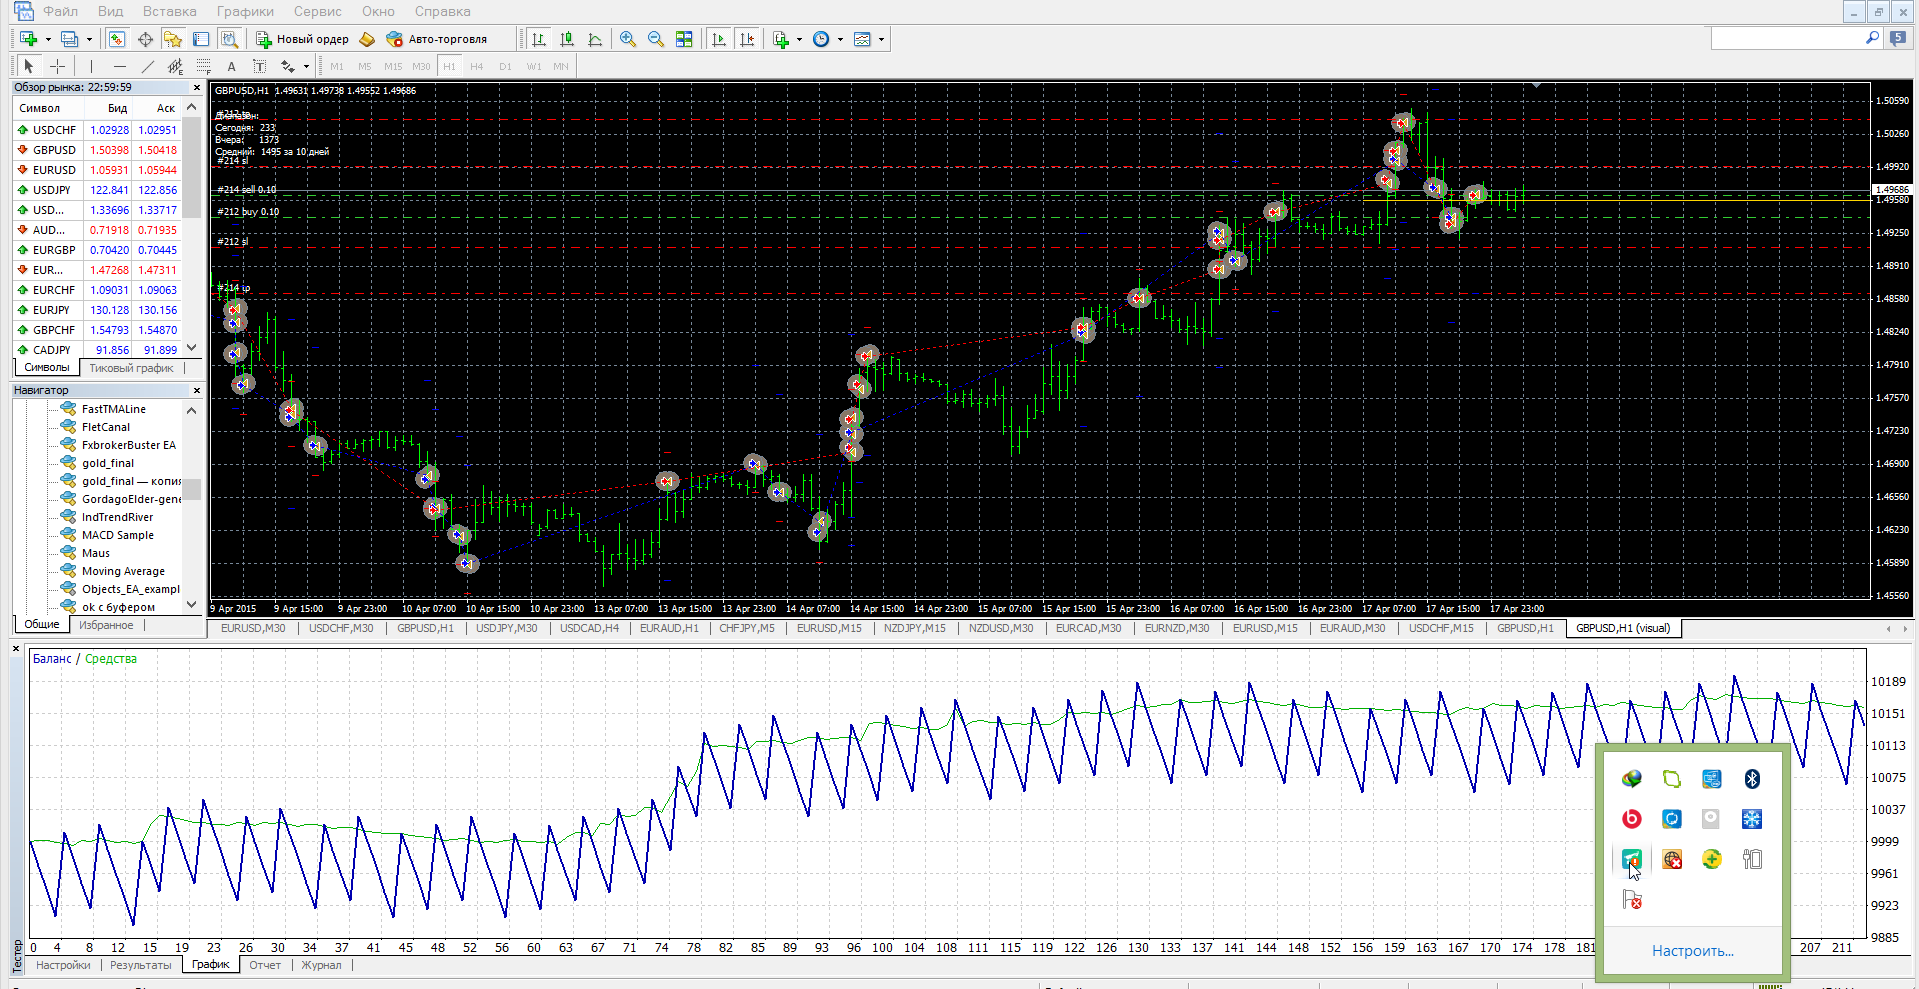Open the chart profiles icon

(69, 39)
